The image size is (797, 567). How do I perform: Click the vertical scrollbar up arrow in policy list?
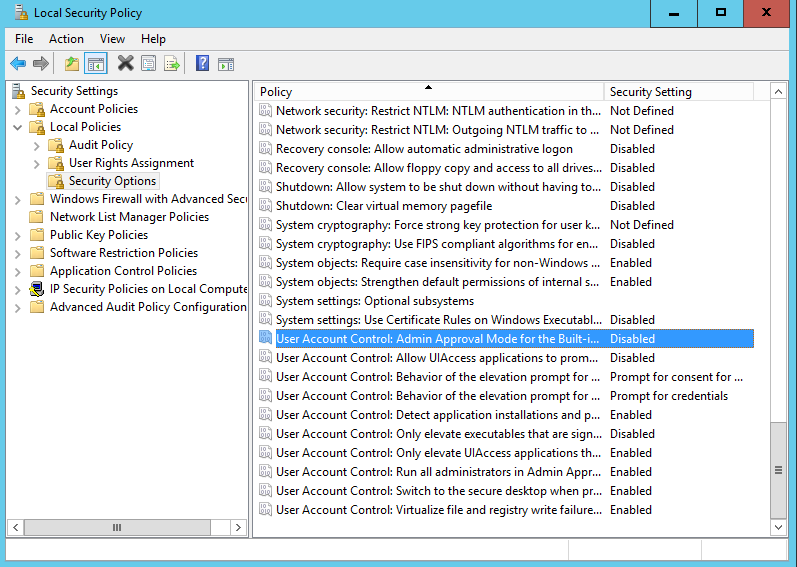coord(780,92)
